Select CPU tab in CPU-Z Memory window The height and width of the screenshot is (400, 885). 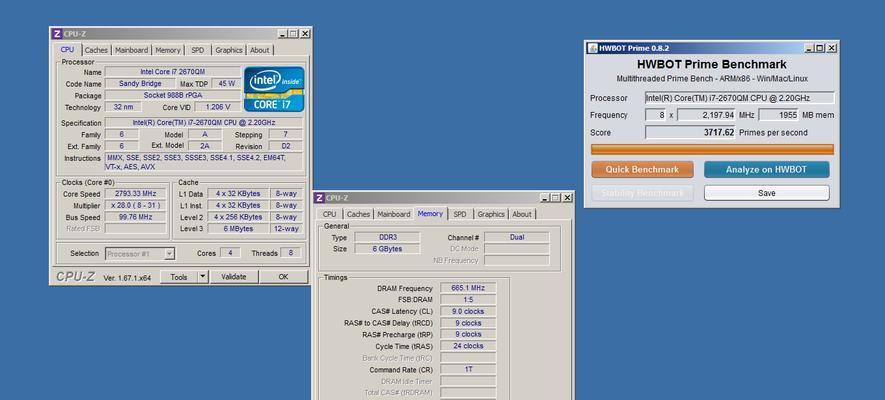click(x=330, y=214)
